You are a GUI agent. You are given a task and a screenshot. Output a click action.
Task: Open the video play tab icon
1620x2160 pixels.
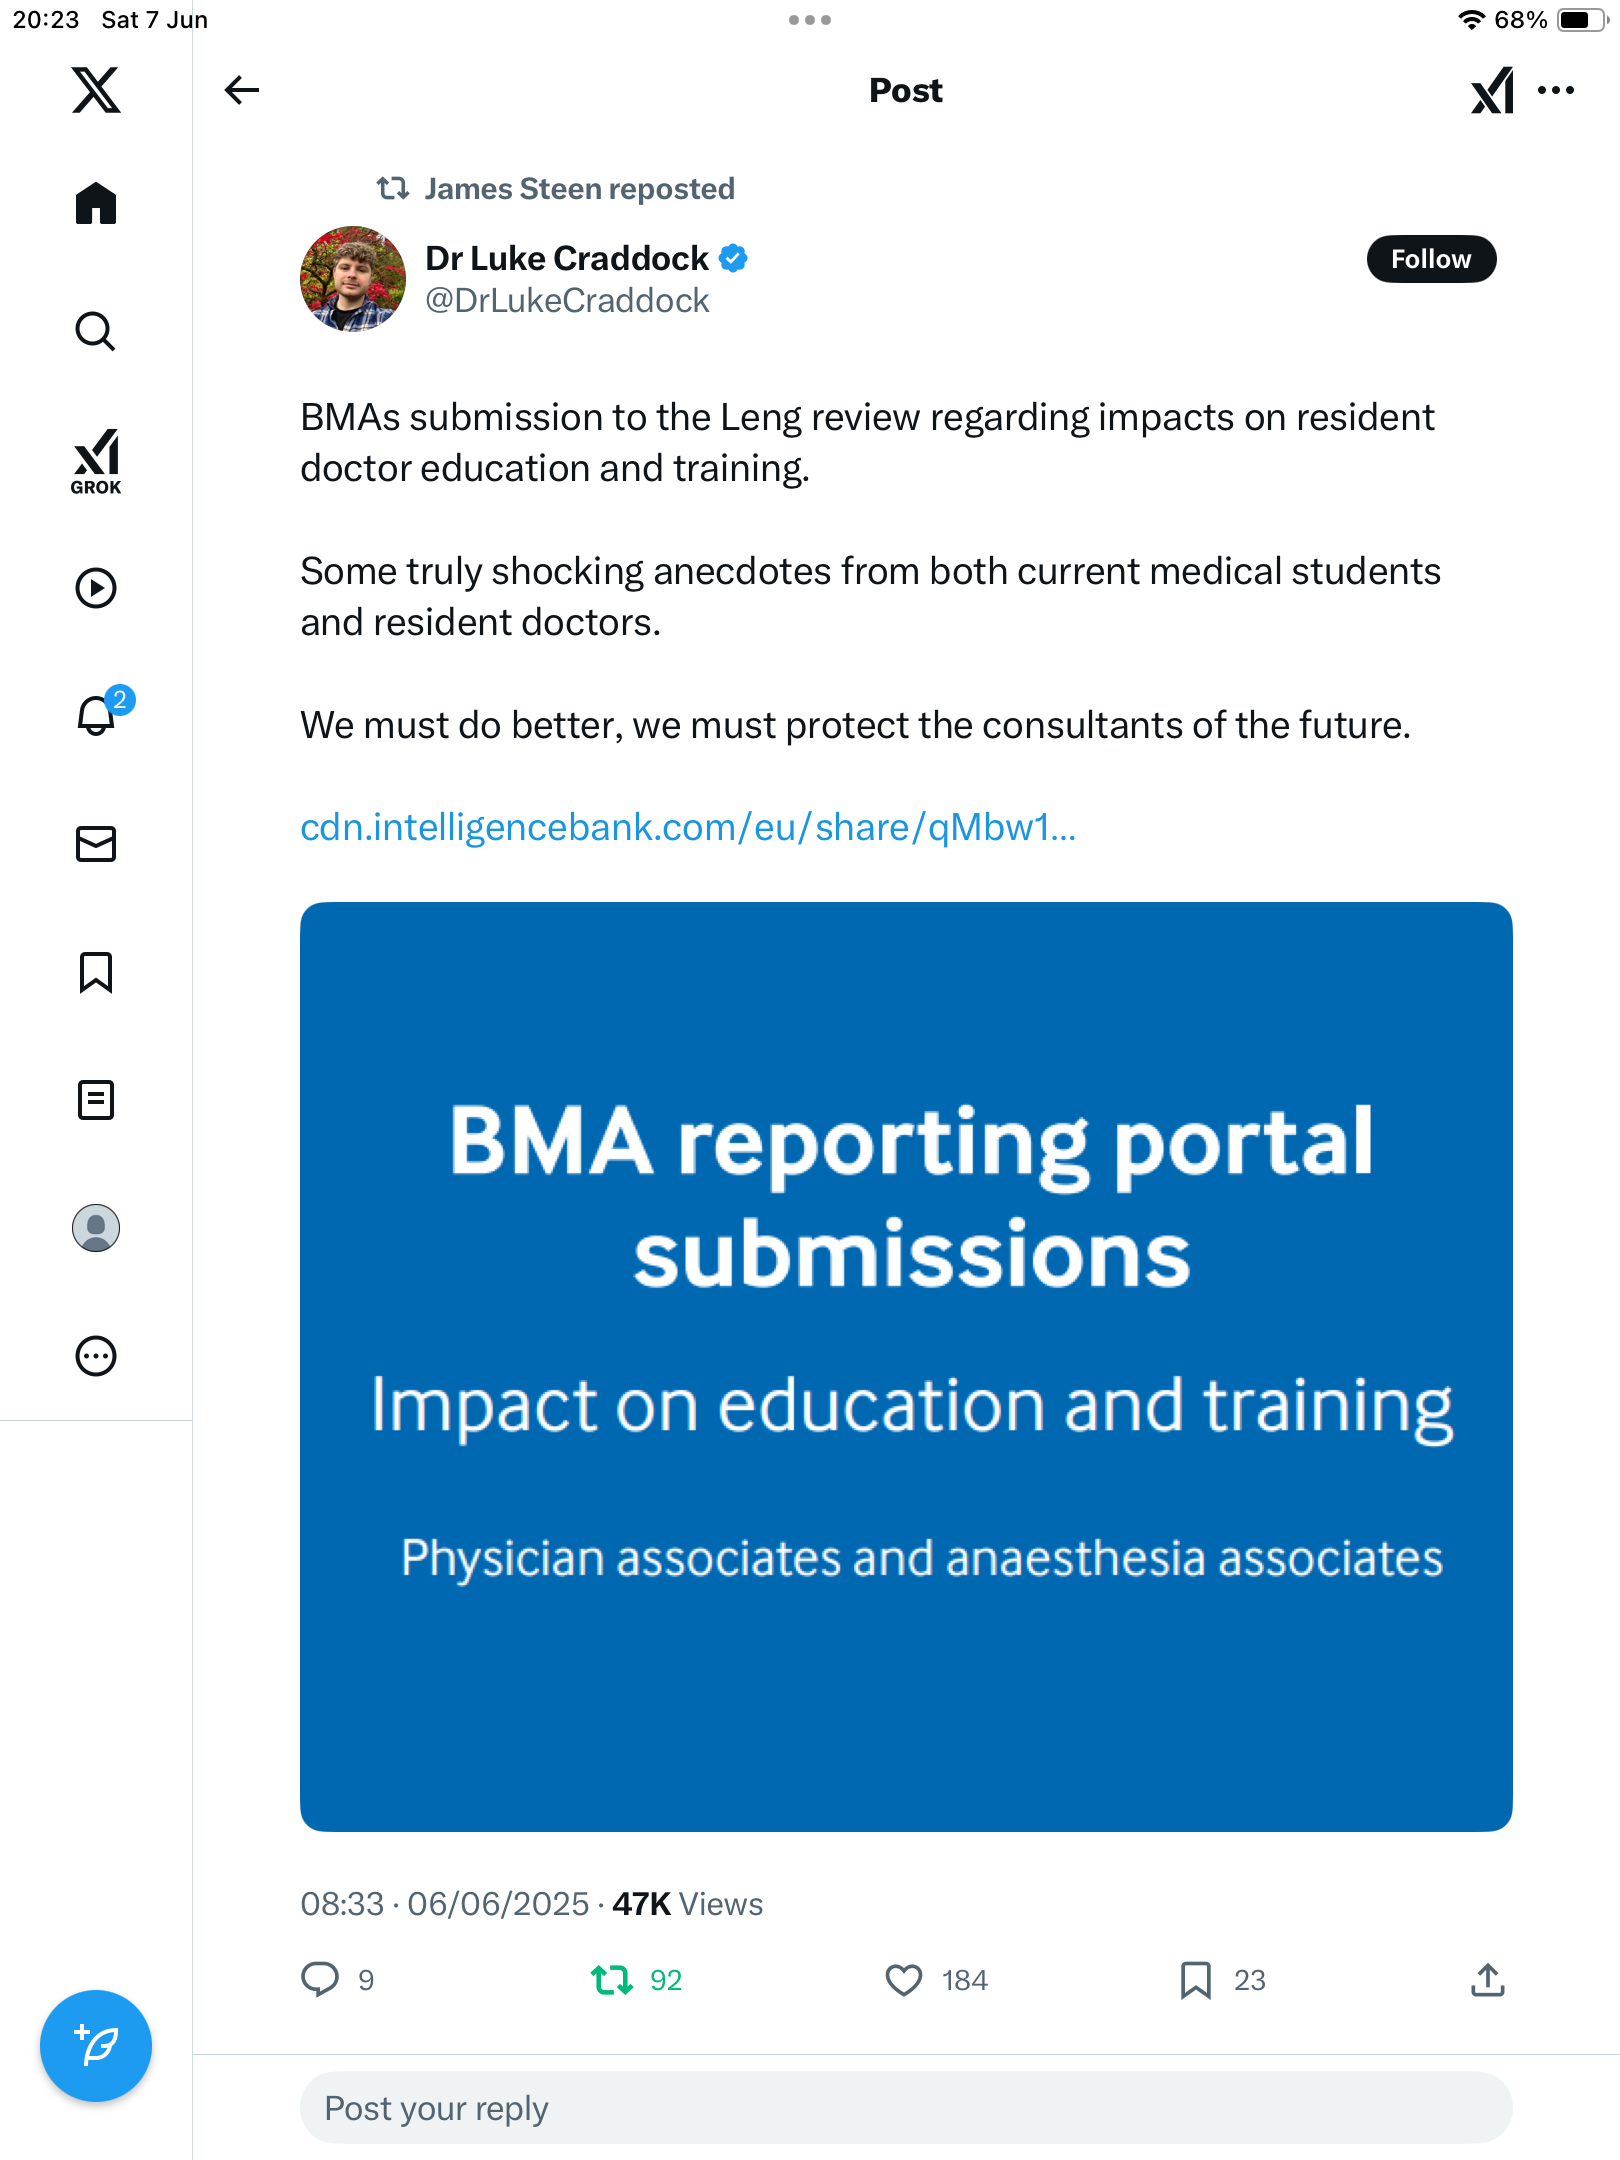pos(96,588)
